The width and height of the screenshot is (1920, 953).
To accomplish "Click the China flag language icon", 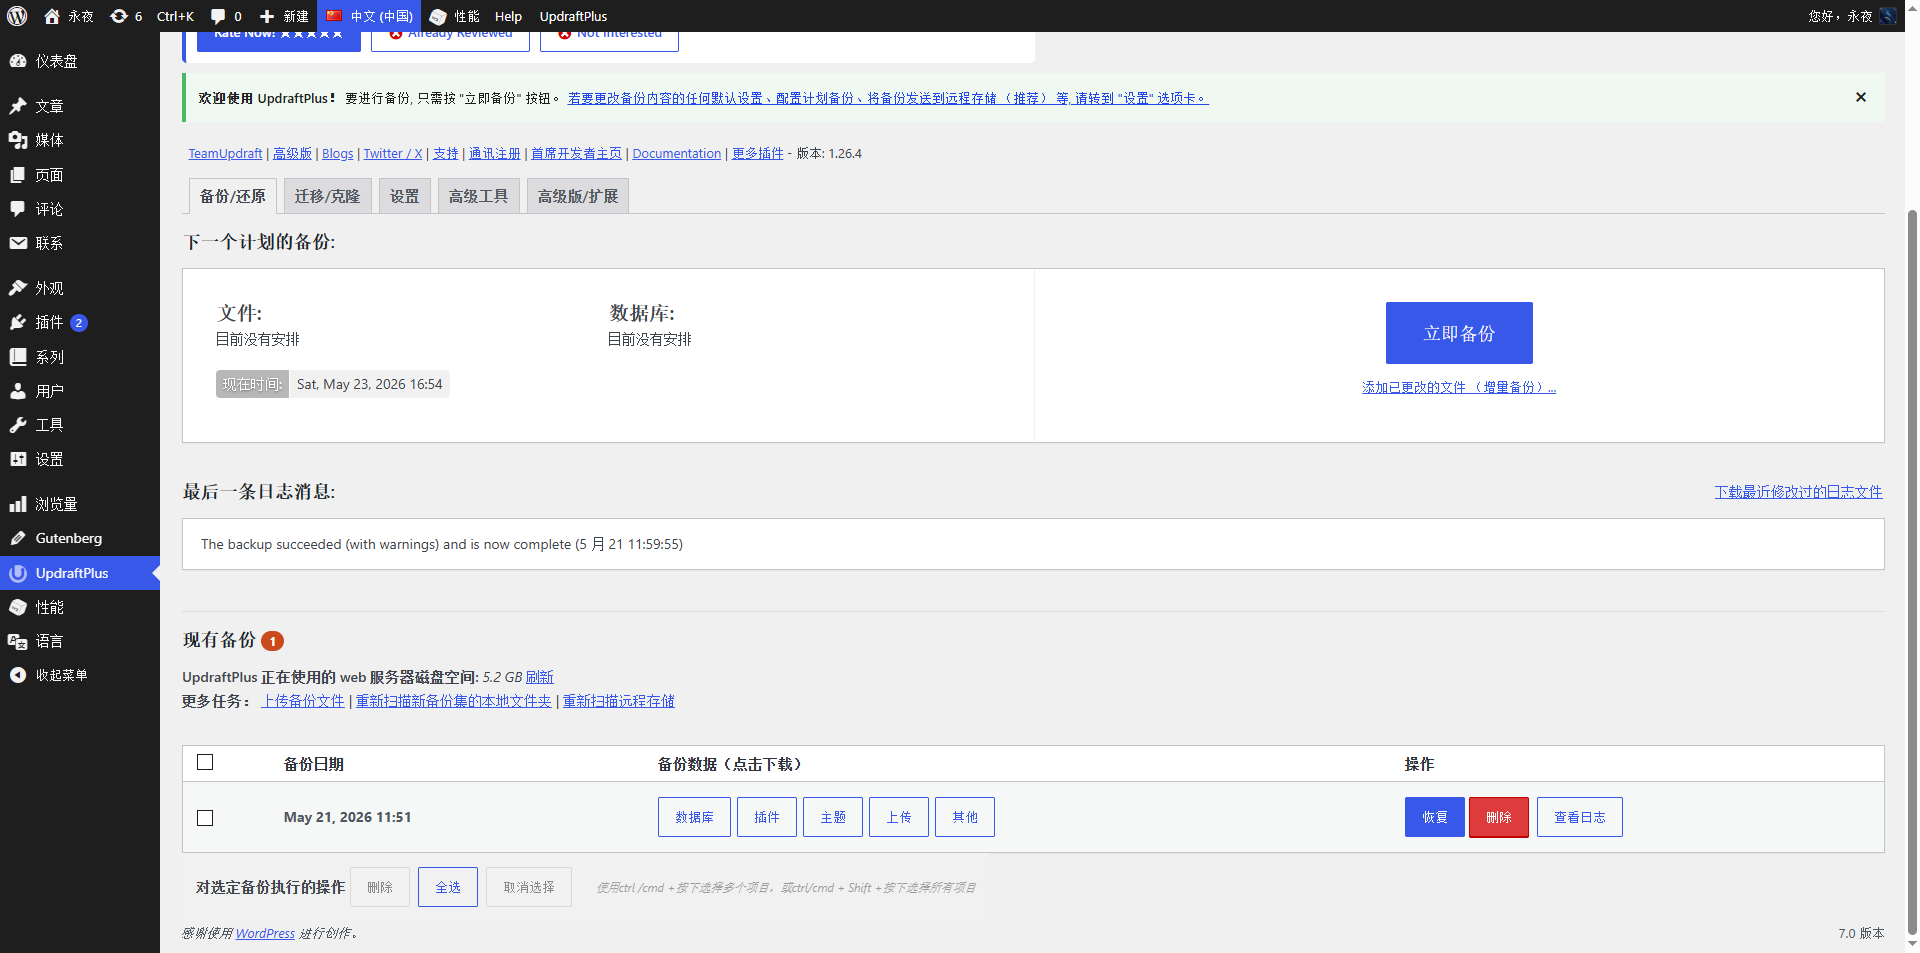I will [x=334, y=16].
